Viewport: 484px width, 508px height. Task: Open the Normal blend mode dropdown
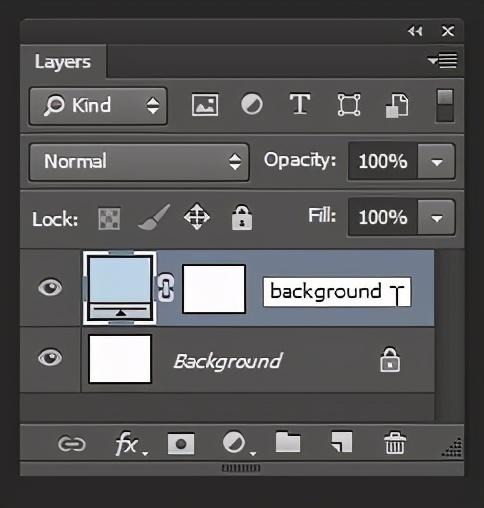tap(139, 162)
